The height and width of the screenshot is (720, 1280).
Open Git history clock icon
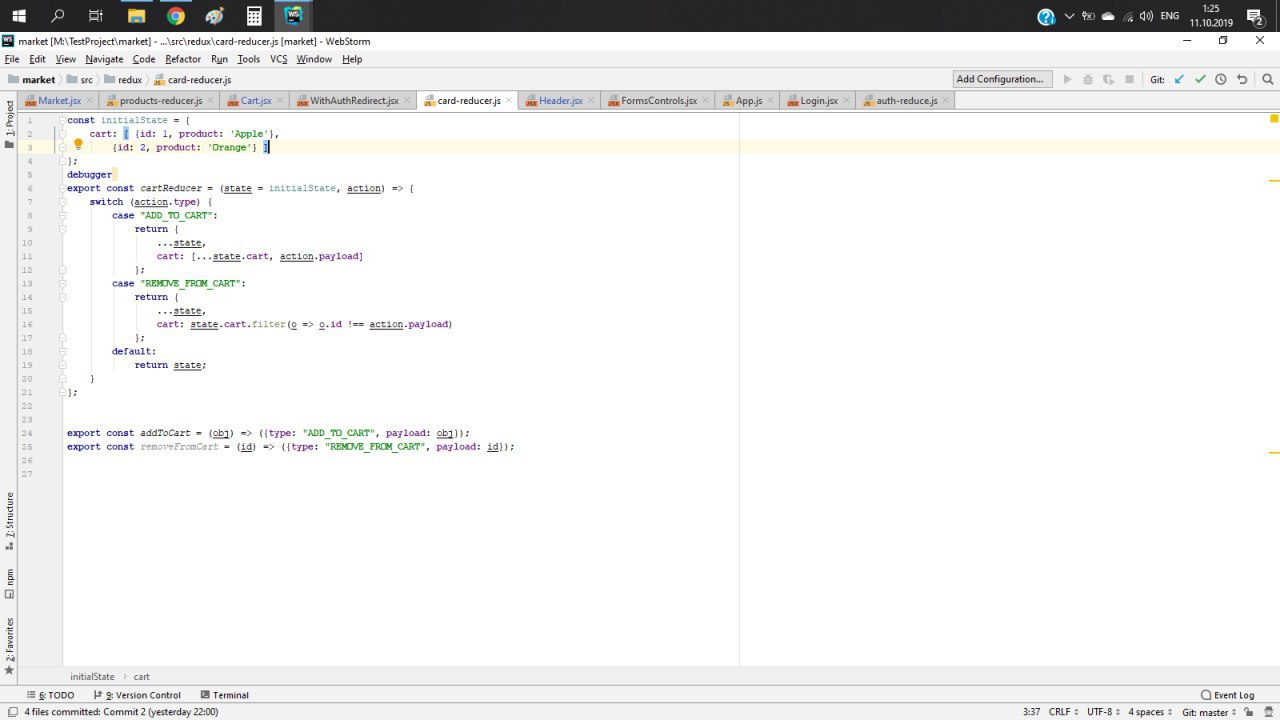click(x=1221, y=79)
